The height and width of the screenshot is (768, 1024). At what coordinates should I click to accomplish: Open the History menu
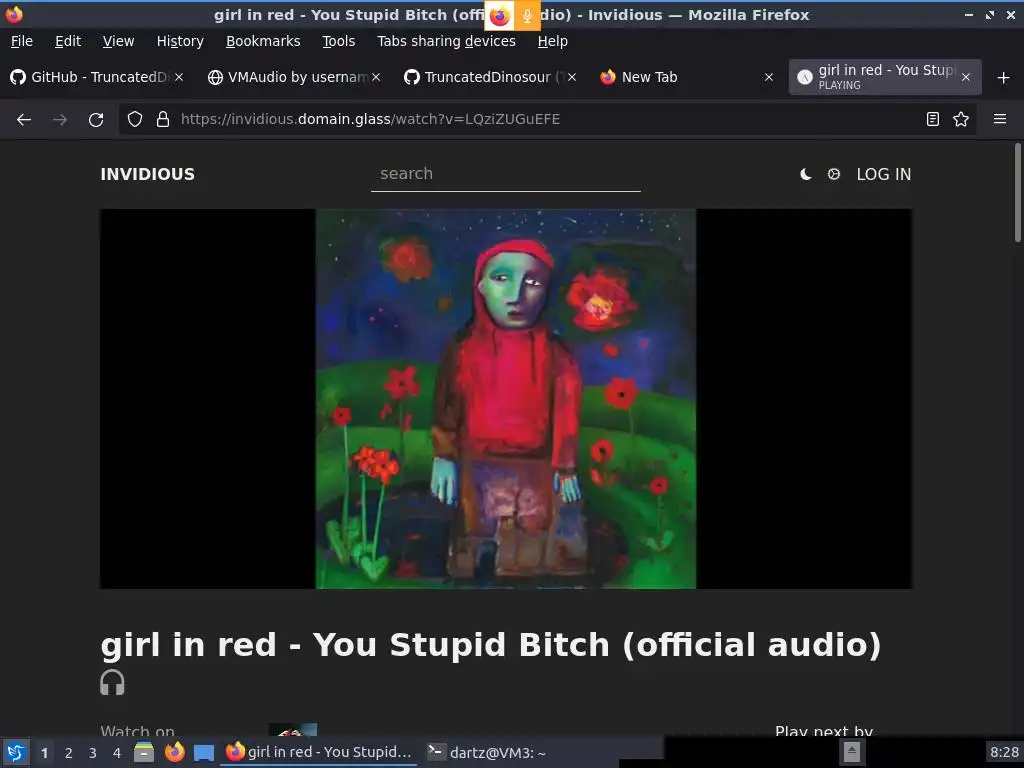click(180, 41)
